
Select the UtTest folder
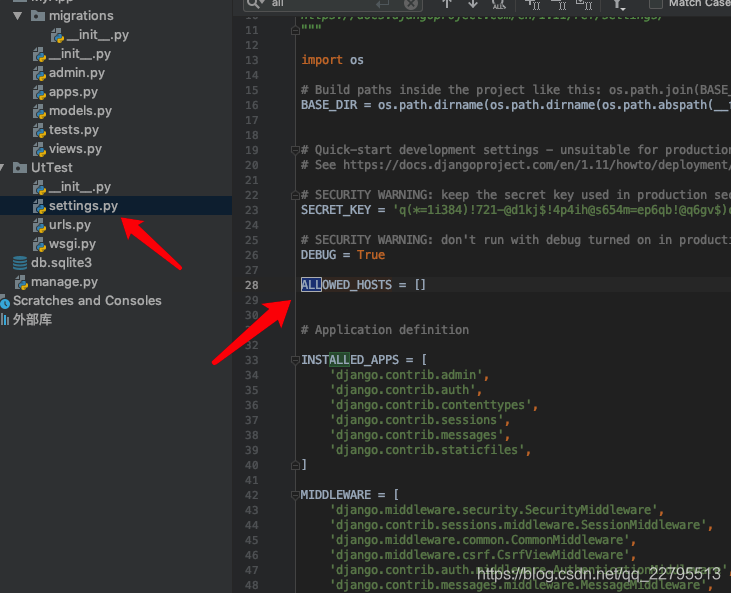[51, 168]
